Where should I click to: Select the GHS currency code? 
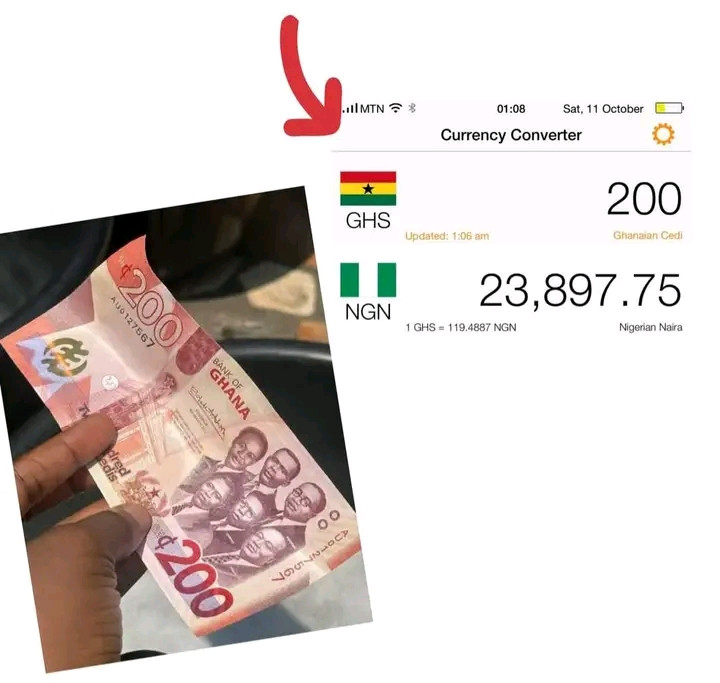coord(368,221)
